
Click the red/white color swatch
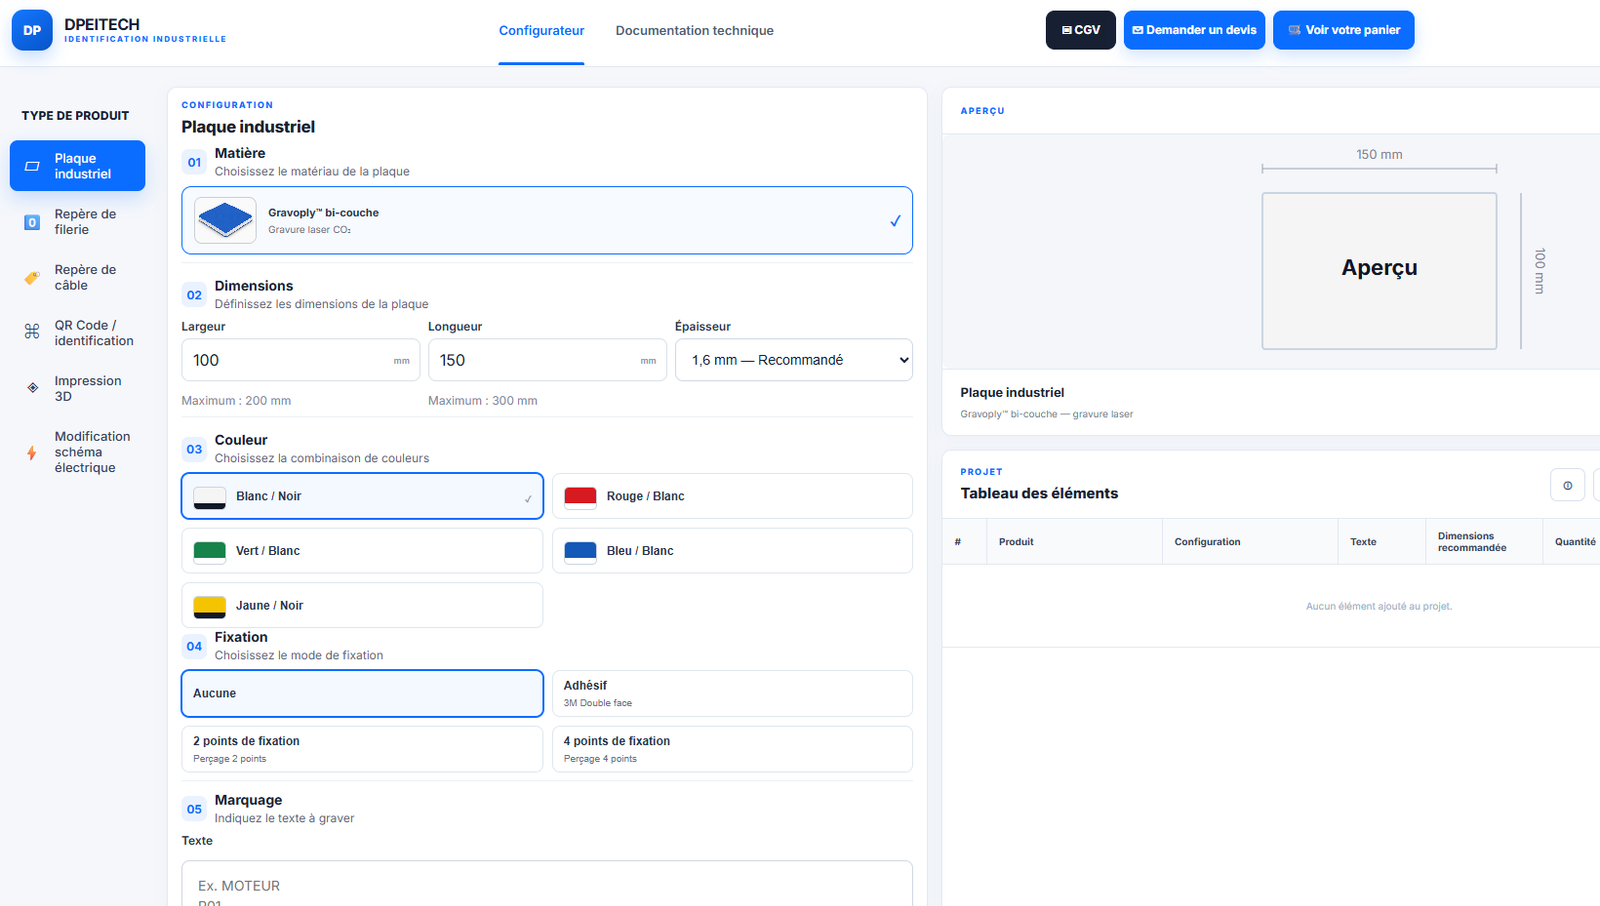(580, 496)
